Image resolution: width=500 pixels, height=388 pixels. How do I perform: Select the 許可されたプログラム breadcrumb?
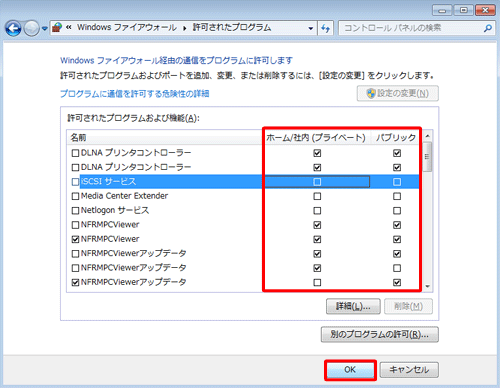click(232, 27)
